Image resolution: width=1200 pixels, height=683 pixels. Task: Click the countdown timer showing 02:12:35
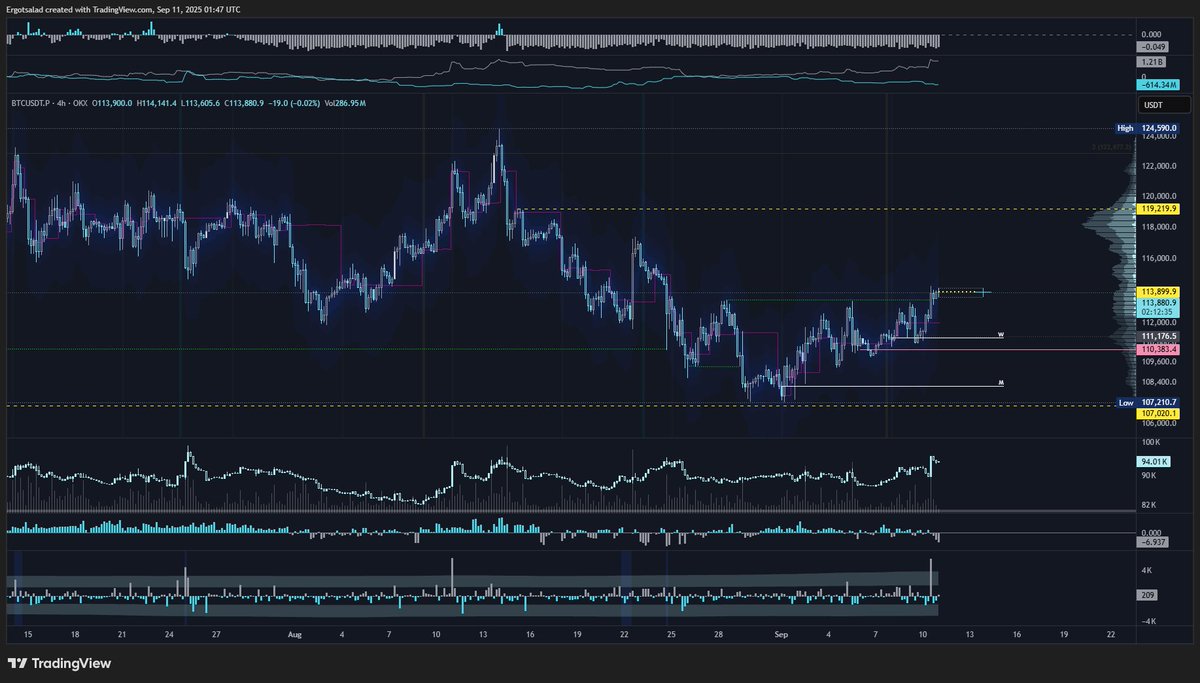click(1156, 310)
